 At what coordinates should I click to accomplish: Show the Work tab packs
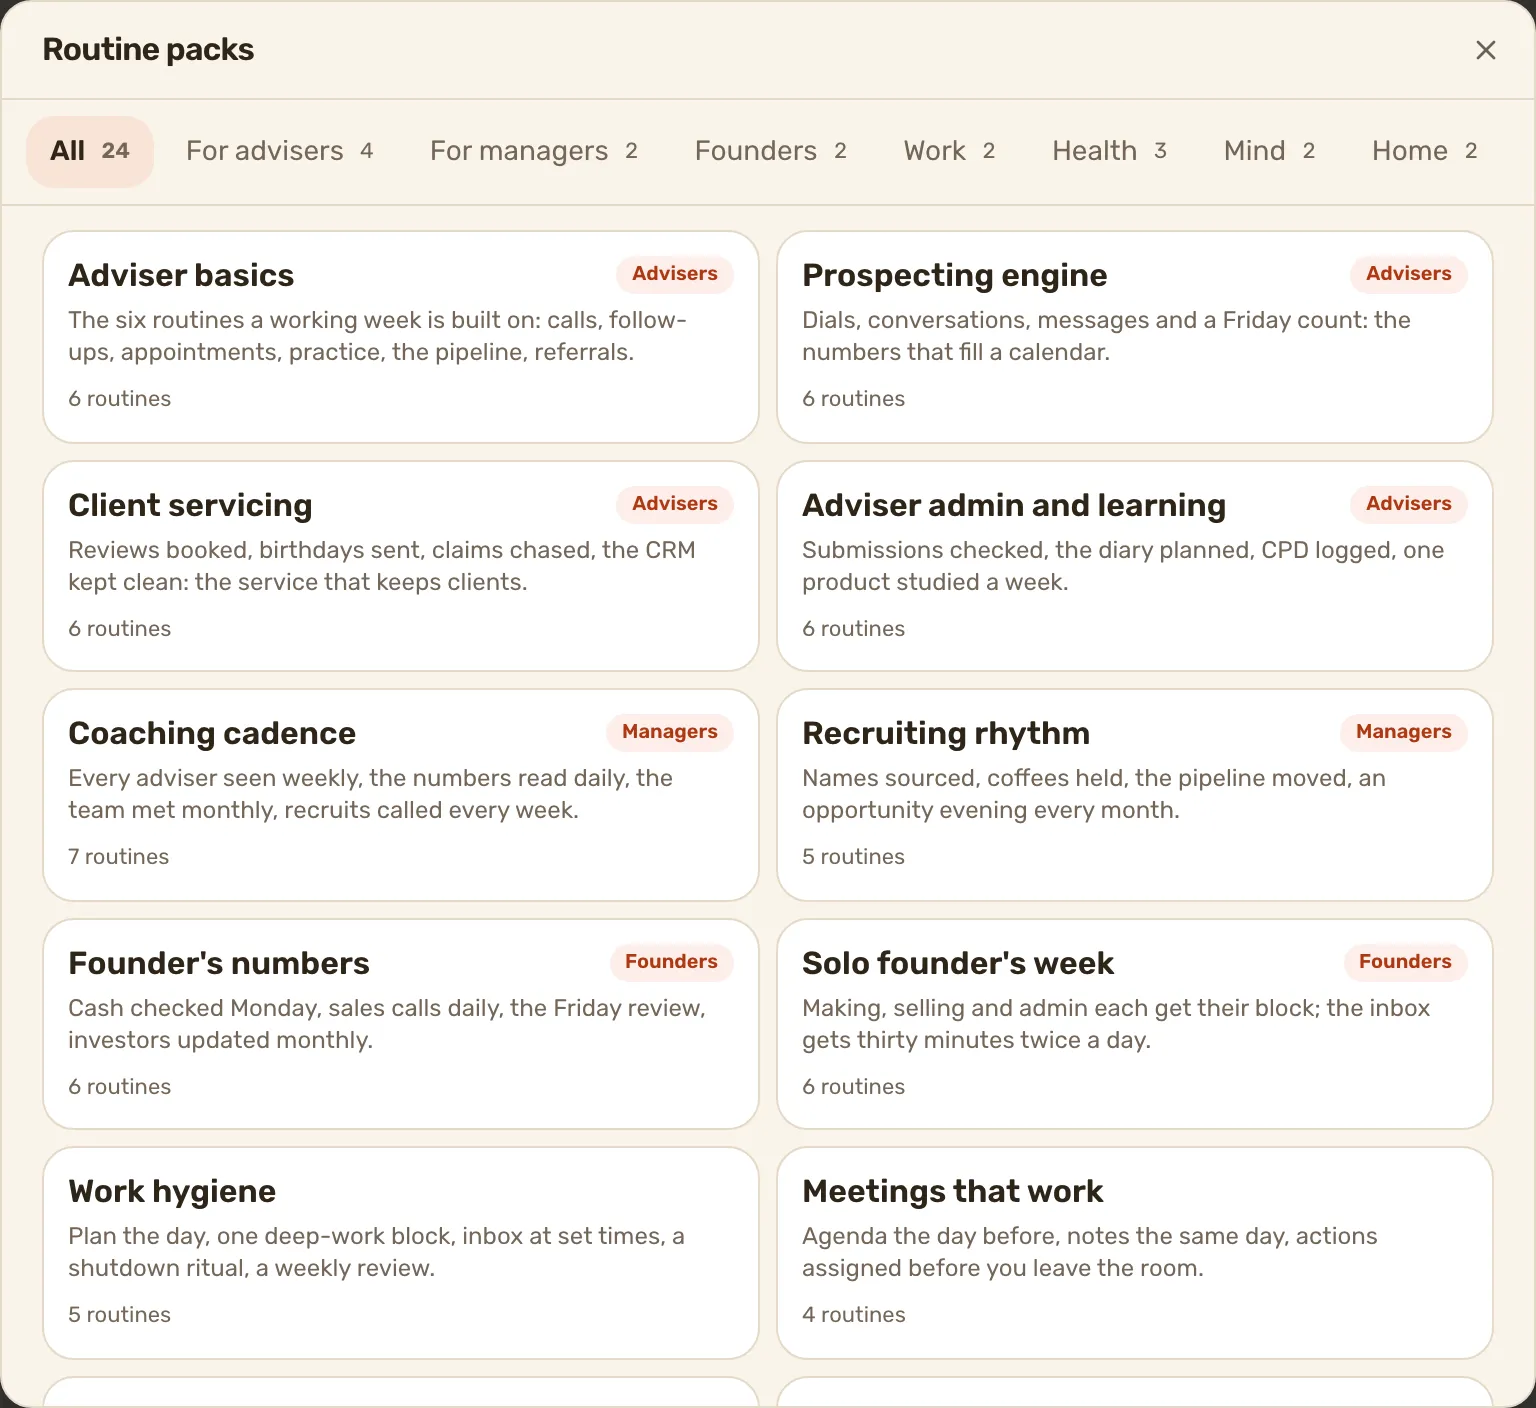[950, 151]
